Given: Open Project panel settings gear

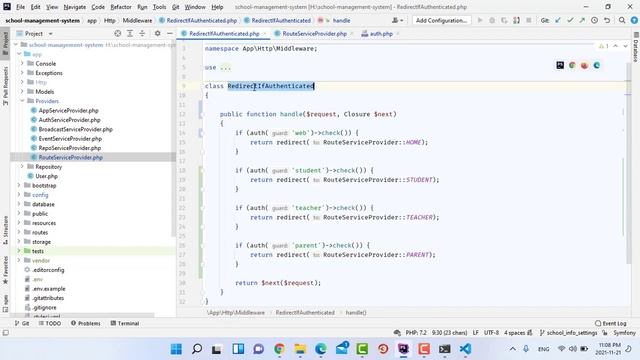Looking at the screenshot, I should point(158,33).
